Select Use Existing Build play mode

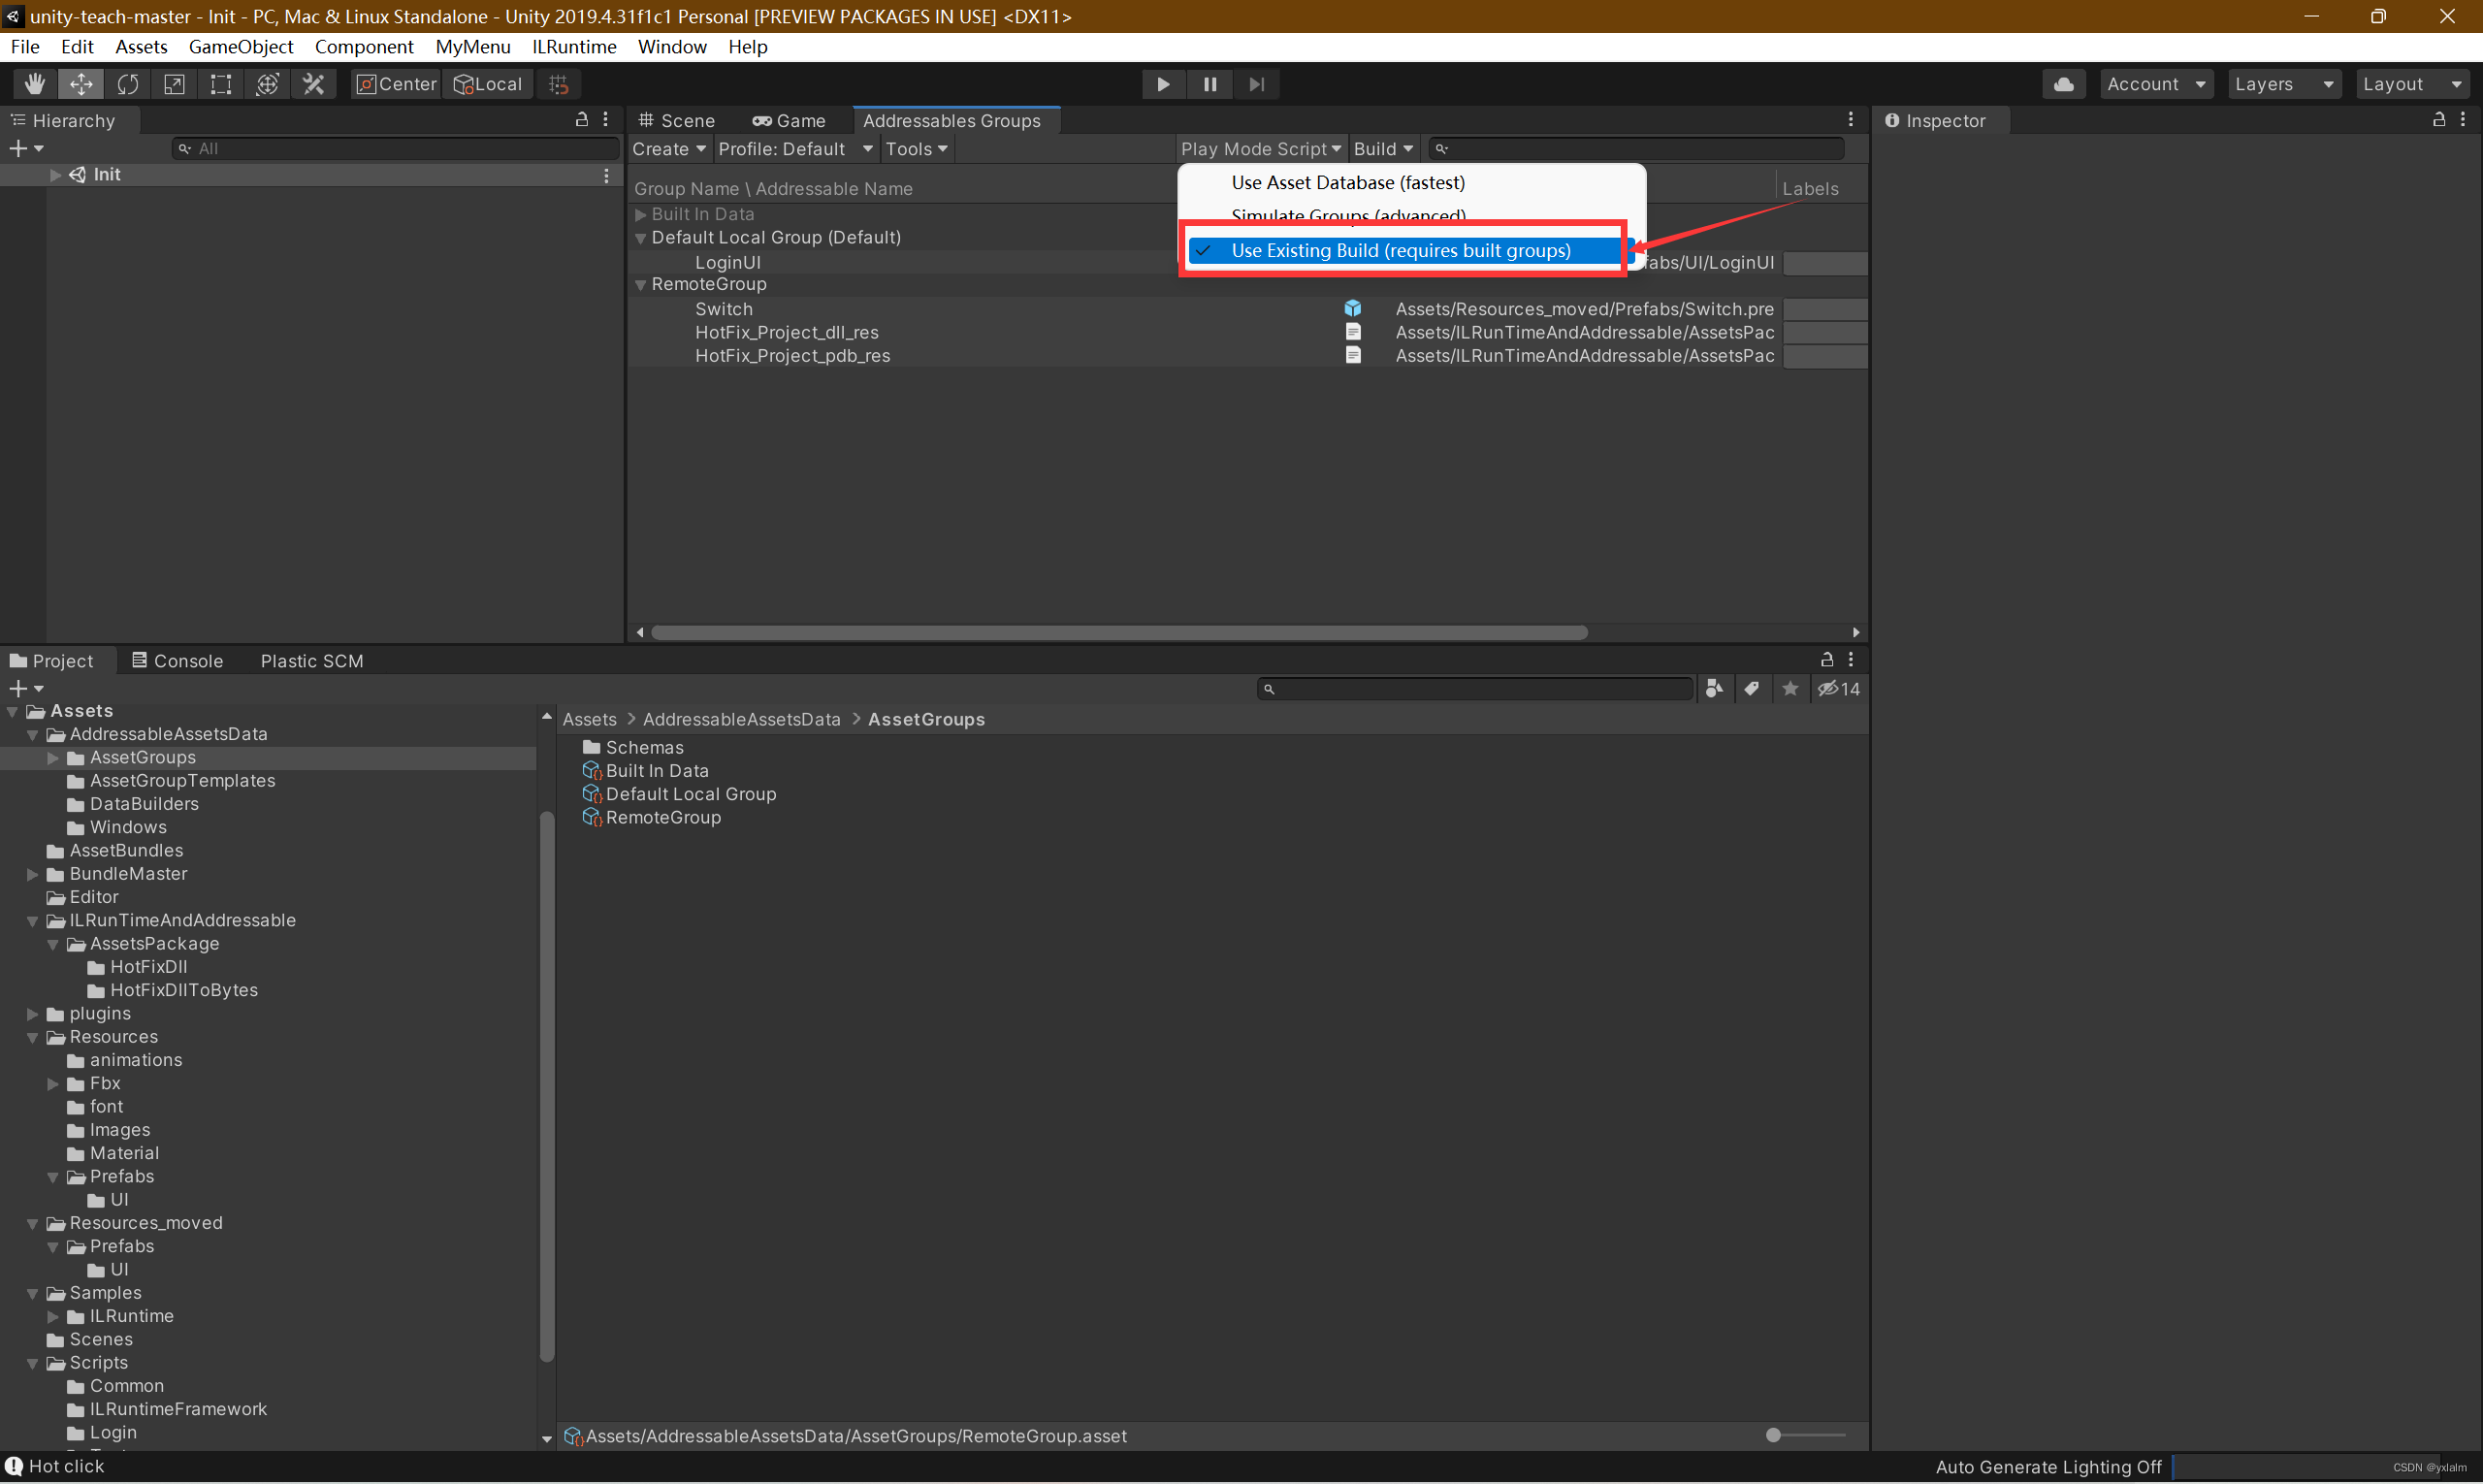click(x=1401, y=249)
